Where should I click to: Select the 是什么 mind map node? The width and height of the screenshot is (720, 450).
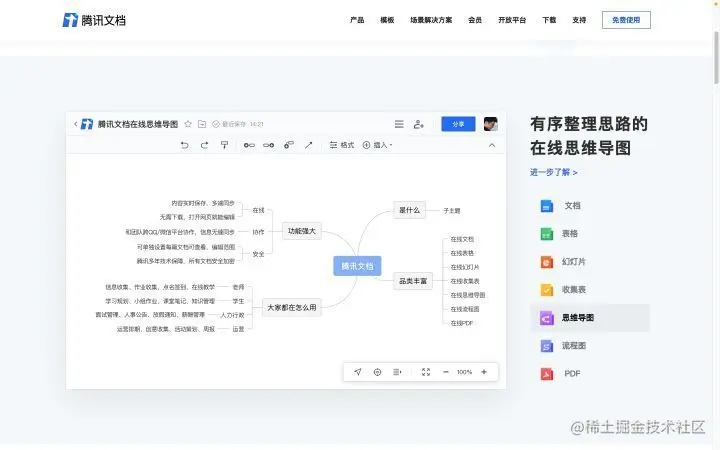[x=409, y=210]
